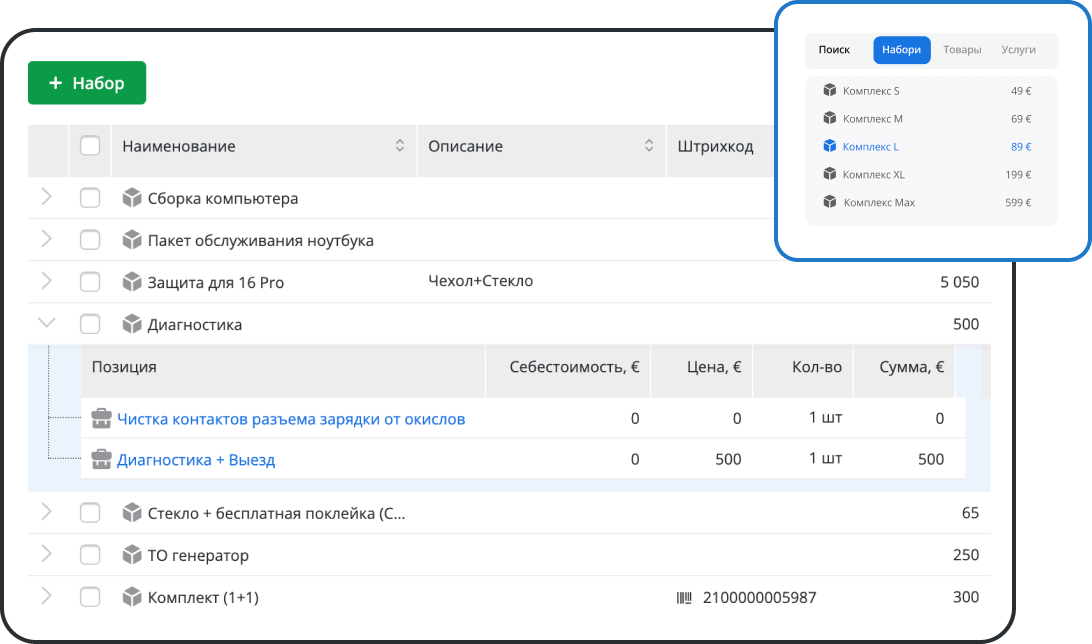Click the box icon beside Комплекс S
This screenshot has height=644, width=1092.
[828, 90]
